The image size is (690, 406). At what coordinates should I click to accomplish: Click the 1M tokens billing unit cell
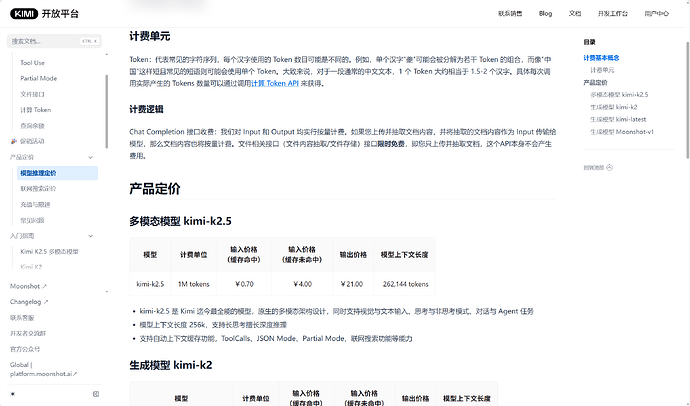coord(194,284)
